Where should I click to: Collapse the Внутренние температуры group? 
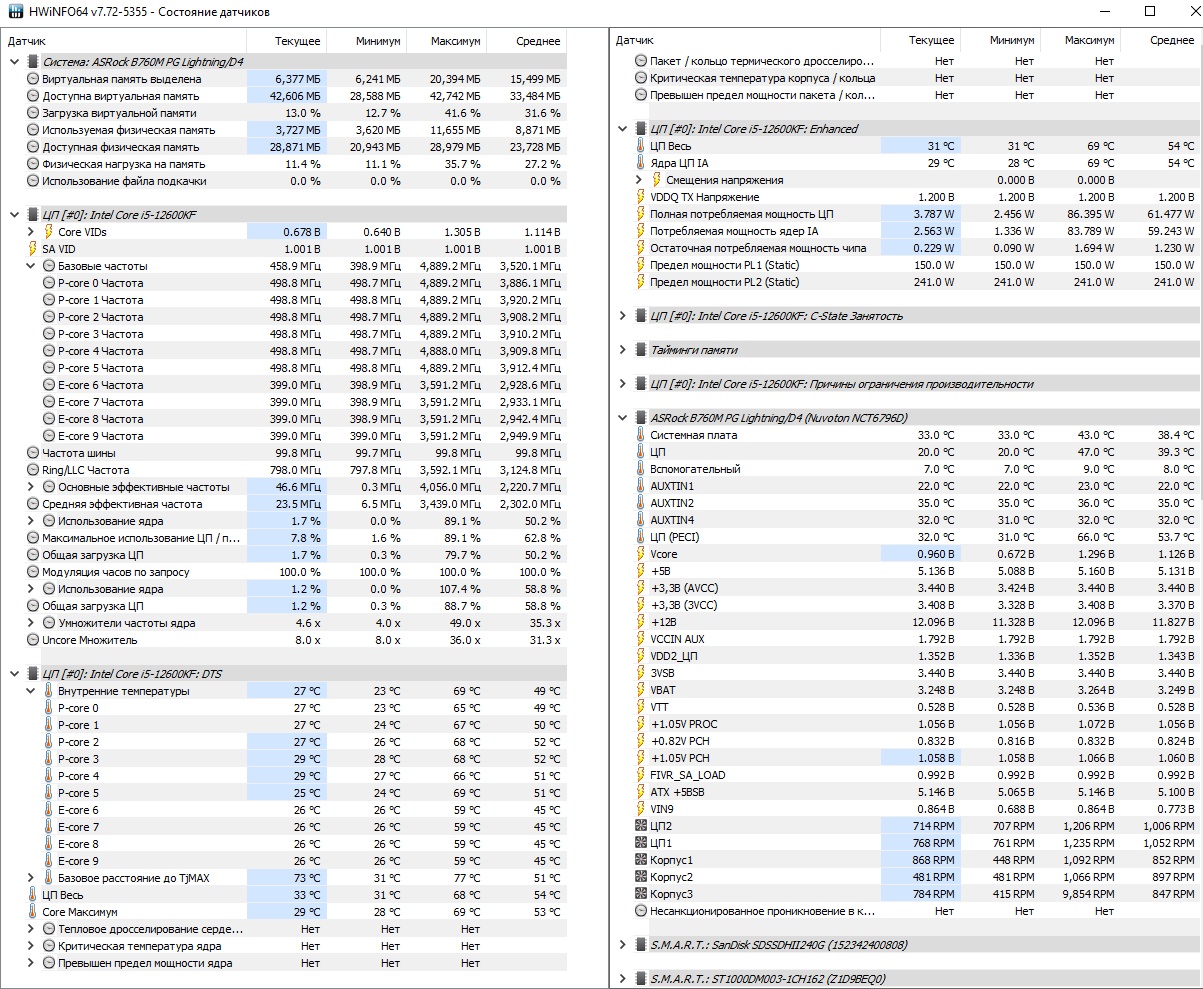coord(30,691)
